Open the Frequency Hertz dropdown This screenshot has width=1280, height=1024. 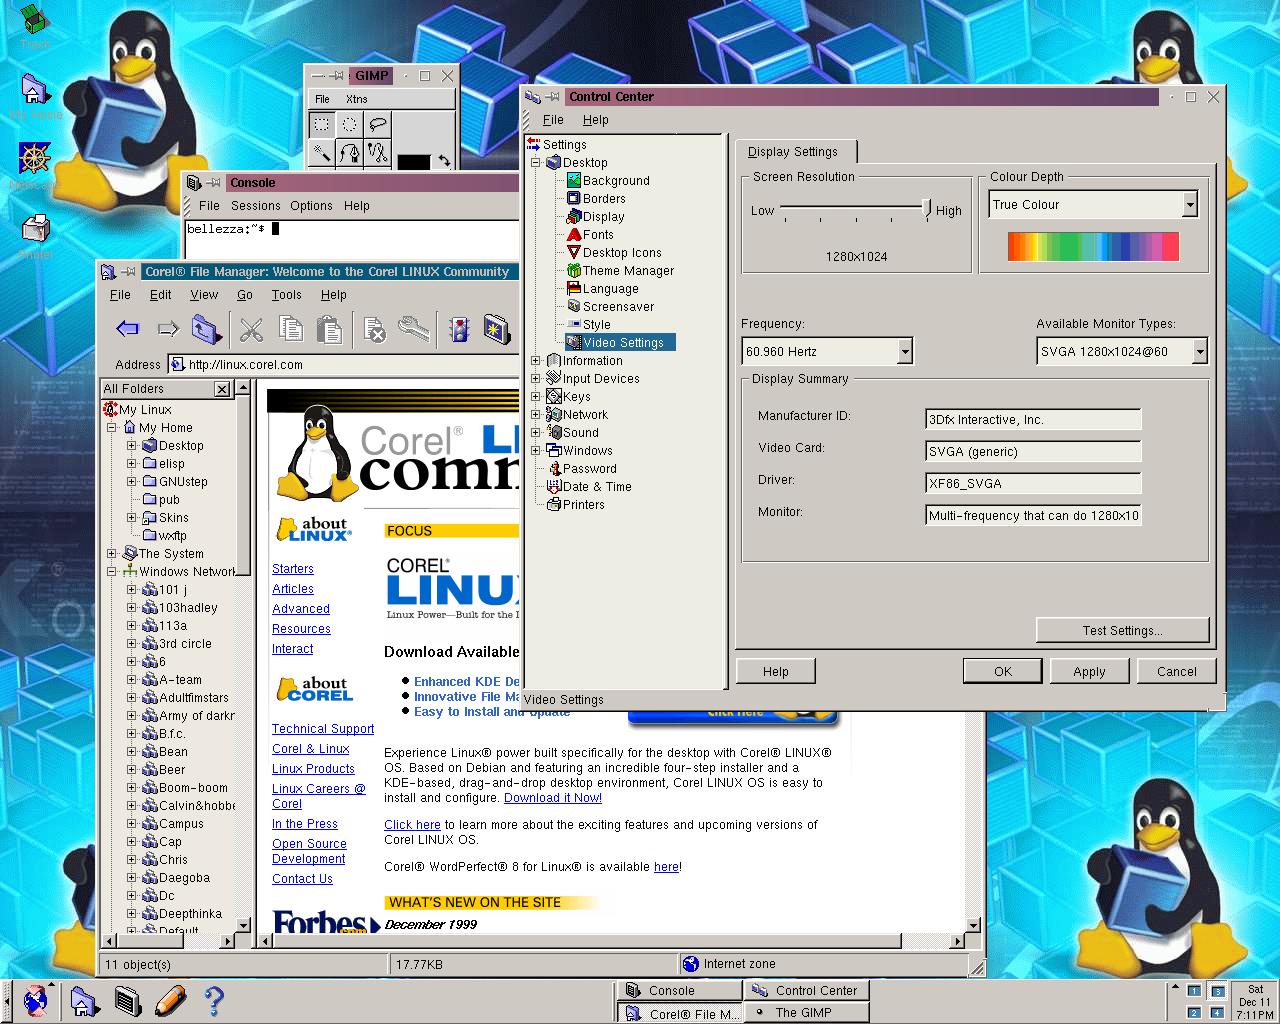point(904,351)
